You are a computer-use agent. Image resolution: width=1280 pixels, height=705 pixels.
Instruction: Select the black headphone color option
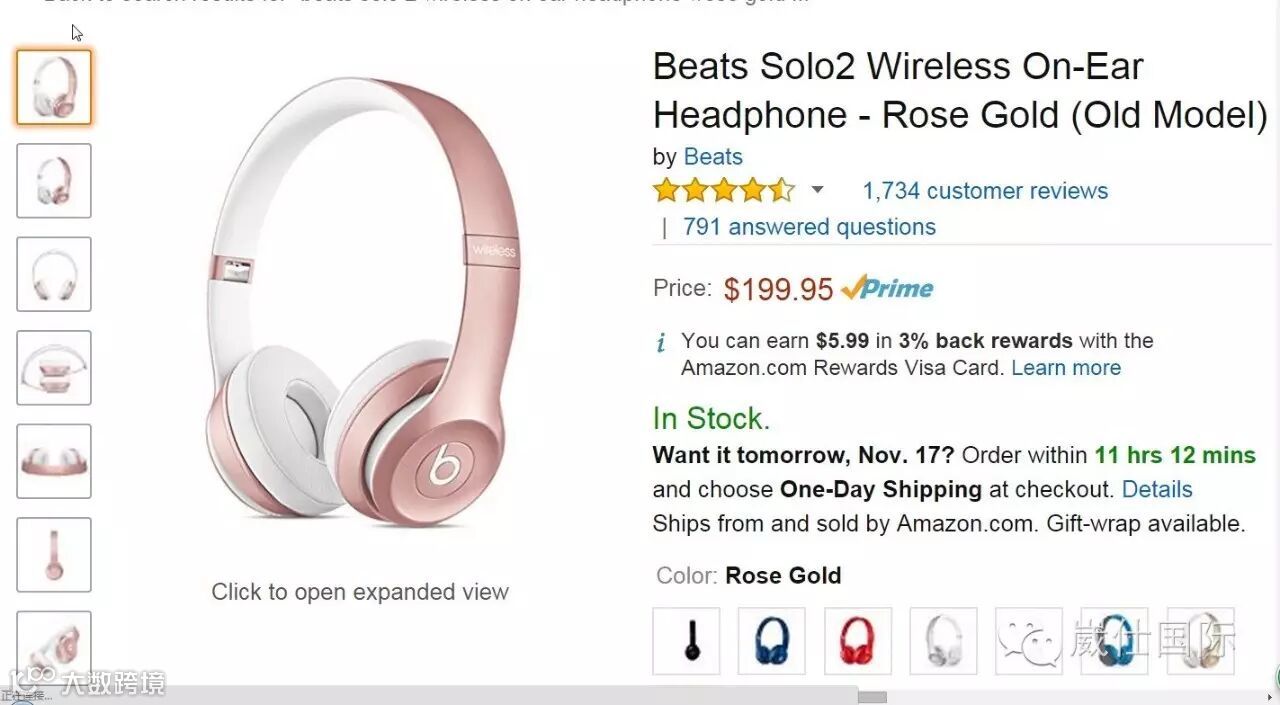pyautogui.click(x=686, y=640)
